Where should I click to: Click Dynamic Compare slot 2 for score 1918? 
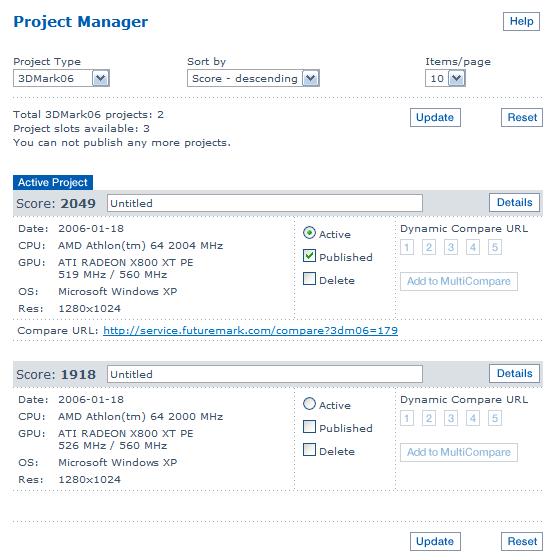point(429,418)
